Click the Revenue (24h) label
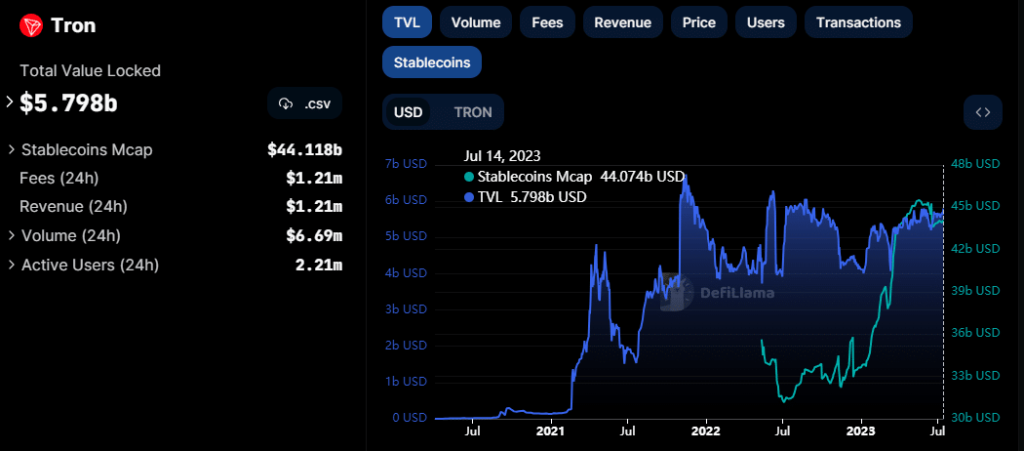The height and width of the screenshot is (451, 1024). (x=73, y=207)
